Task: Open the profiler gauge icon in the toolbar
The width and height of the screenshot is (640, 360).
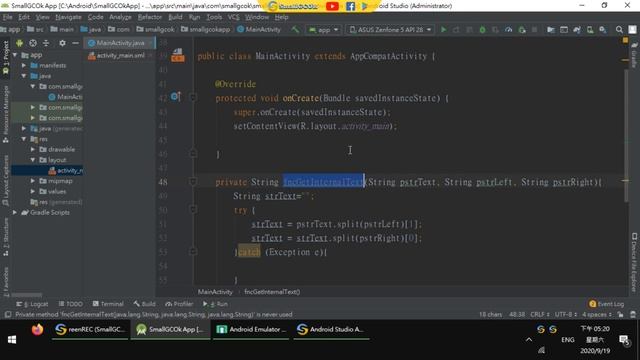Action: (509, 29)
